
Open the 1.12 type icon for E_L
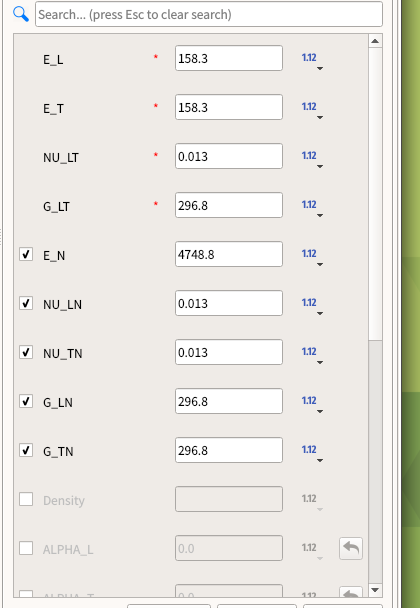click(x=309, y=58)
